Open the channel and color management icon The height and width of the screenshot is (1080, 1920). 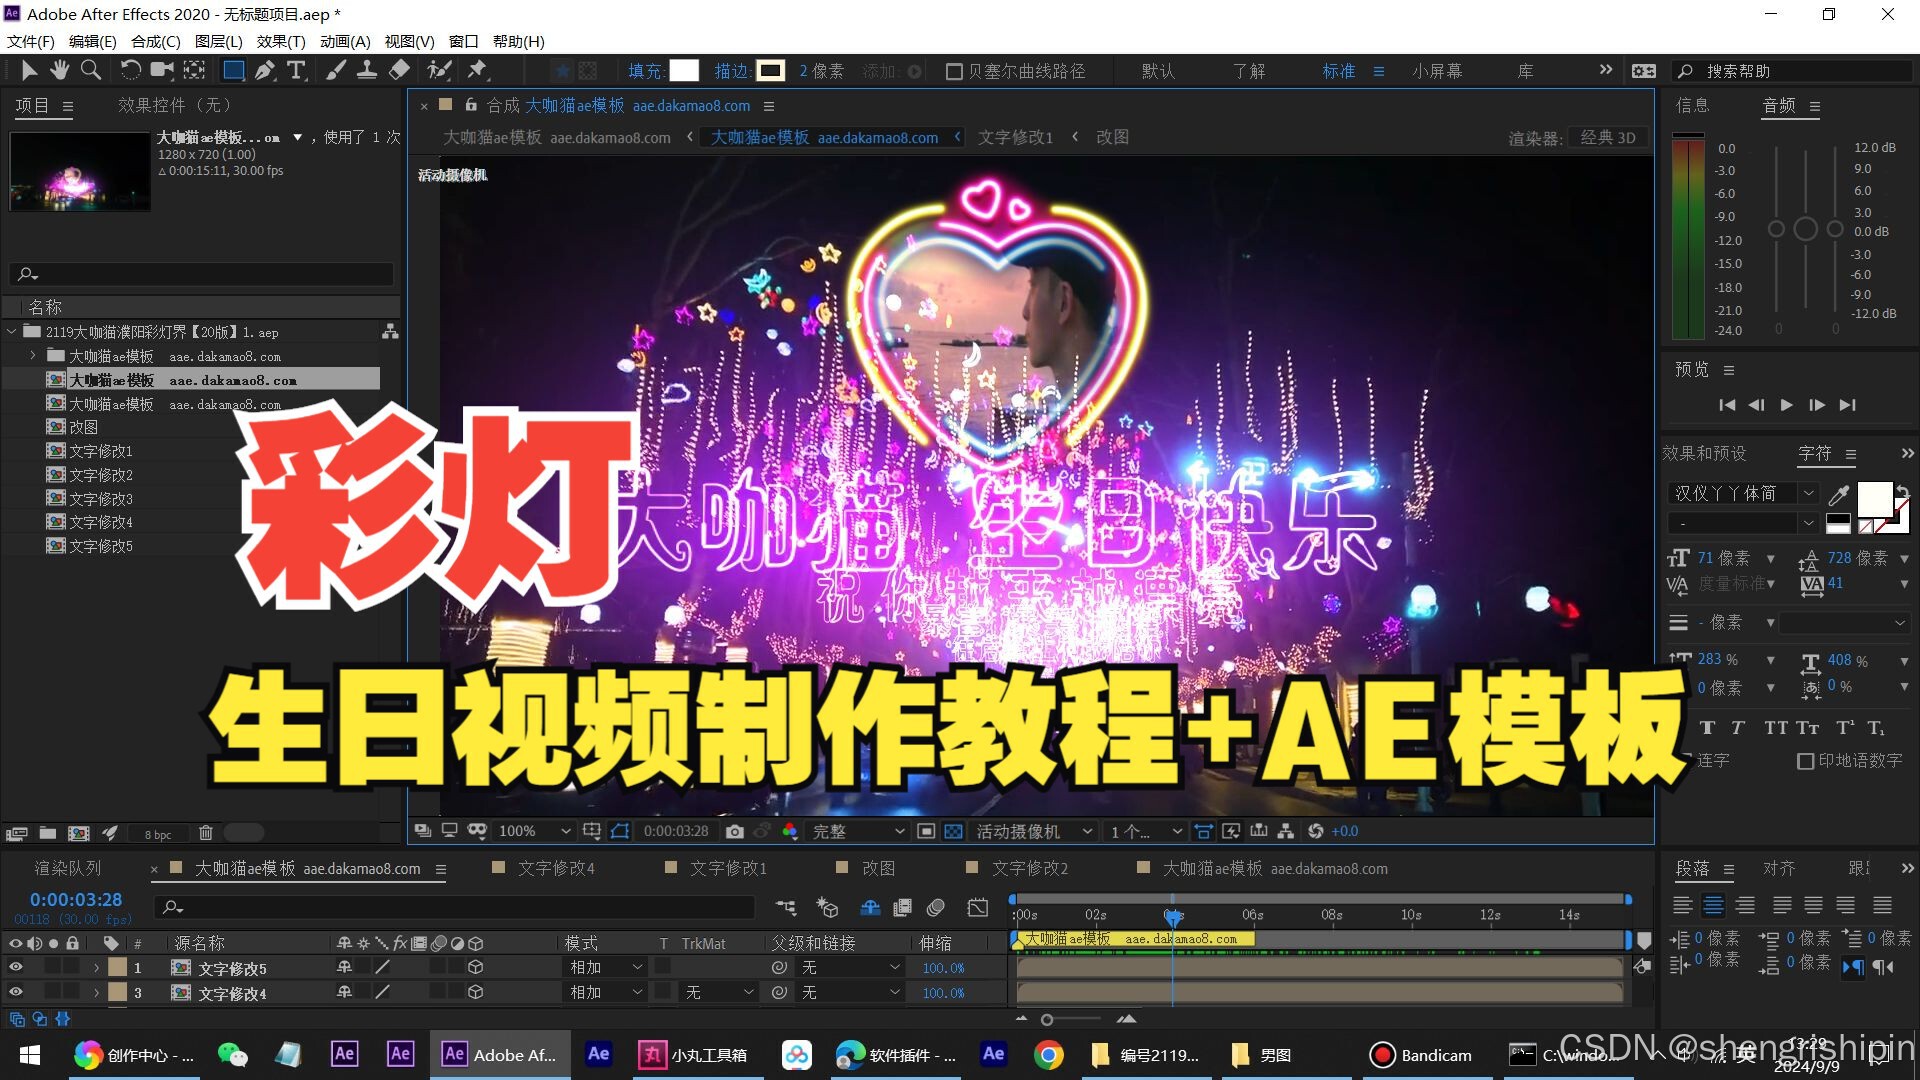[x=790, y=831]
